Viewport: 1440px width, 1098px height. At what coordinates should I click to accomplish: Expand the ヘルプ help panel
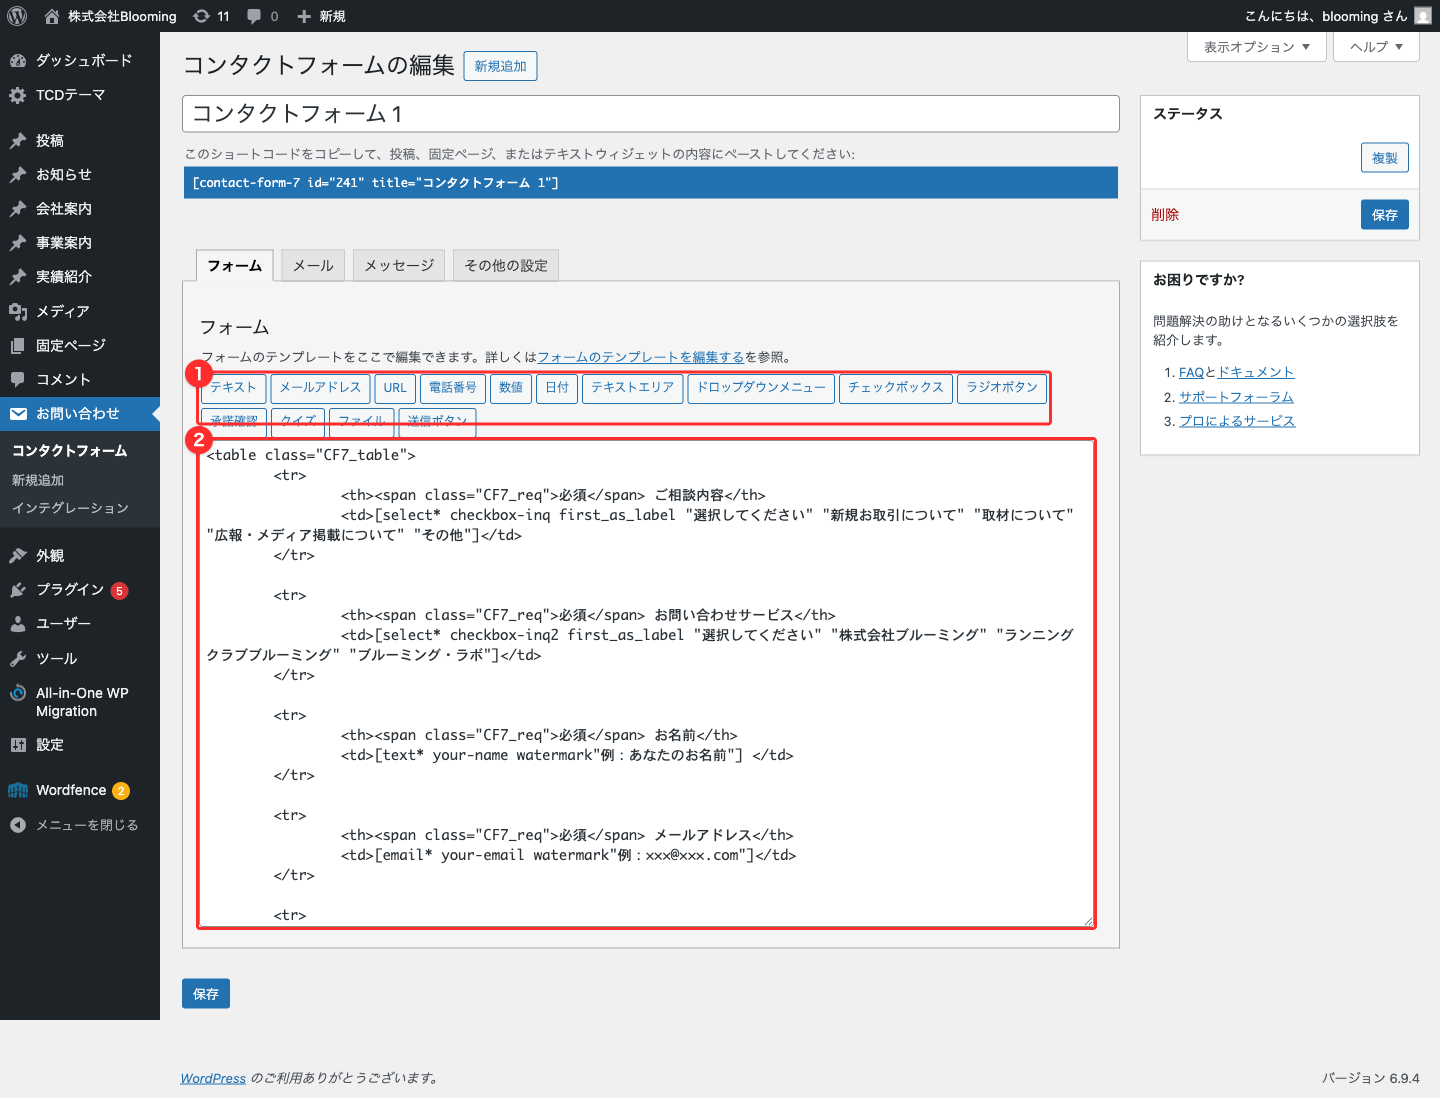tap(1376, 47)
